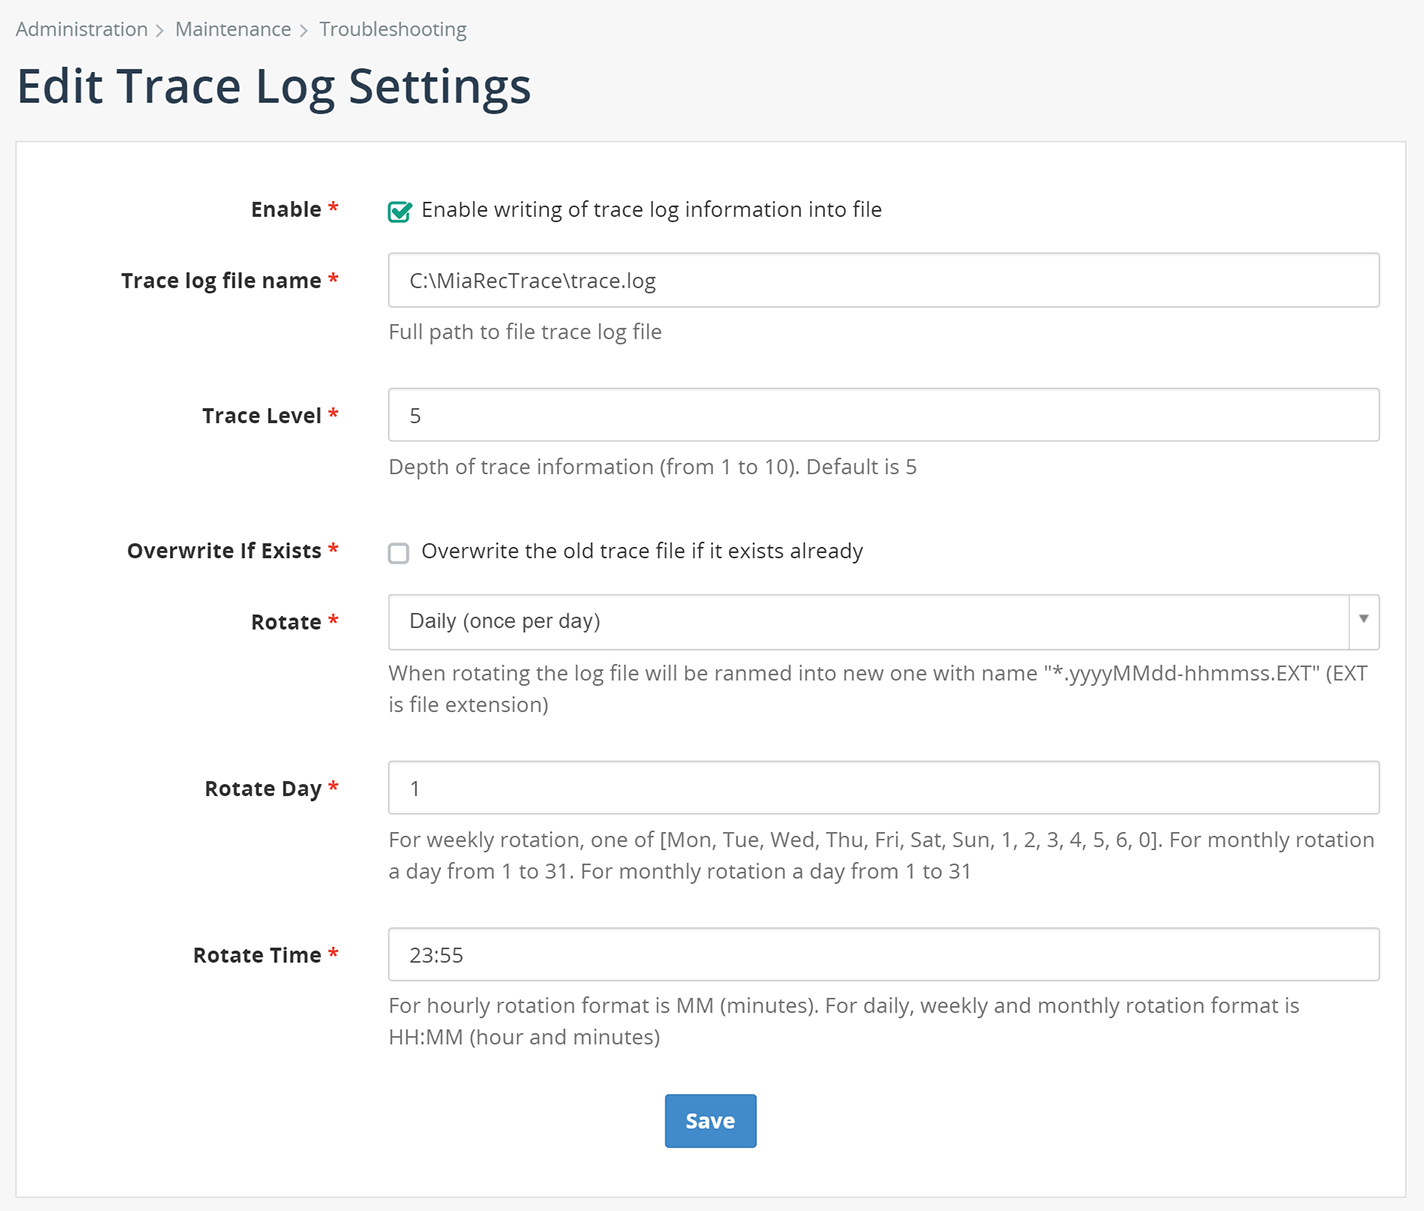Click the 'Depth of trace information' hint text

pos(652,467)
